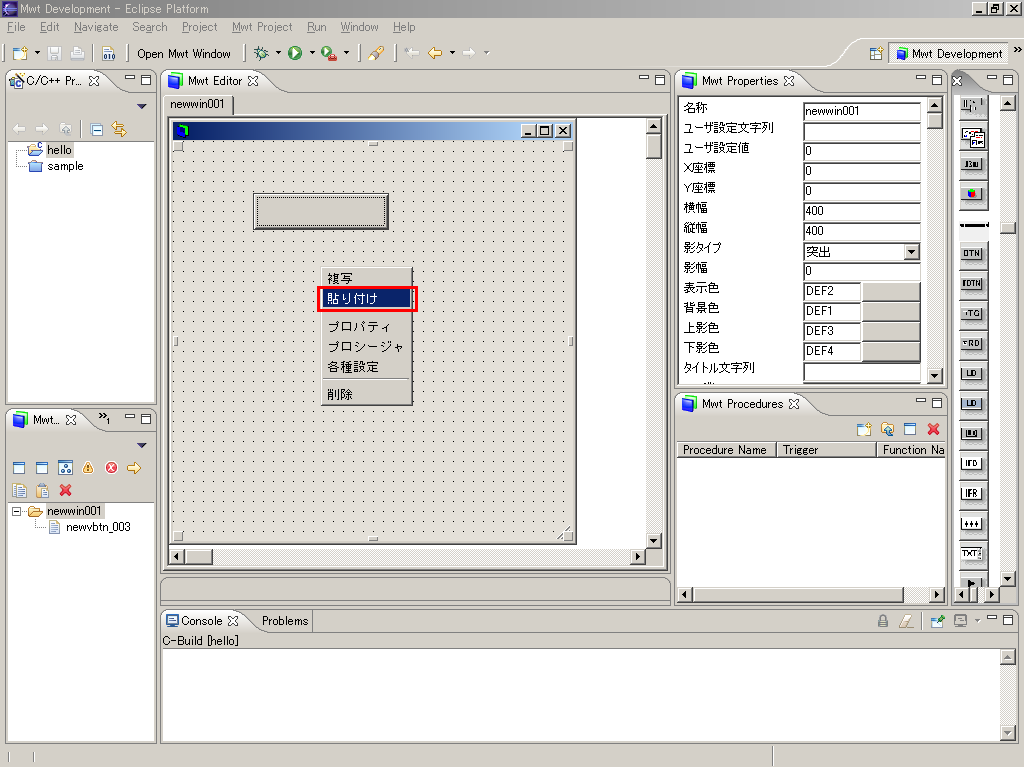Screen dimensions: 1024x768
Task: Select the DTN widget in the palette
Action: [x=972, y=253]
